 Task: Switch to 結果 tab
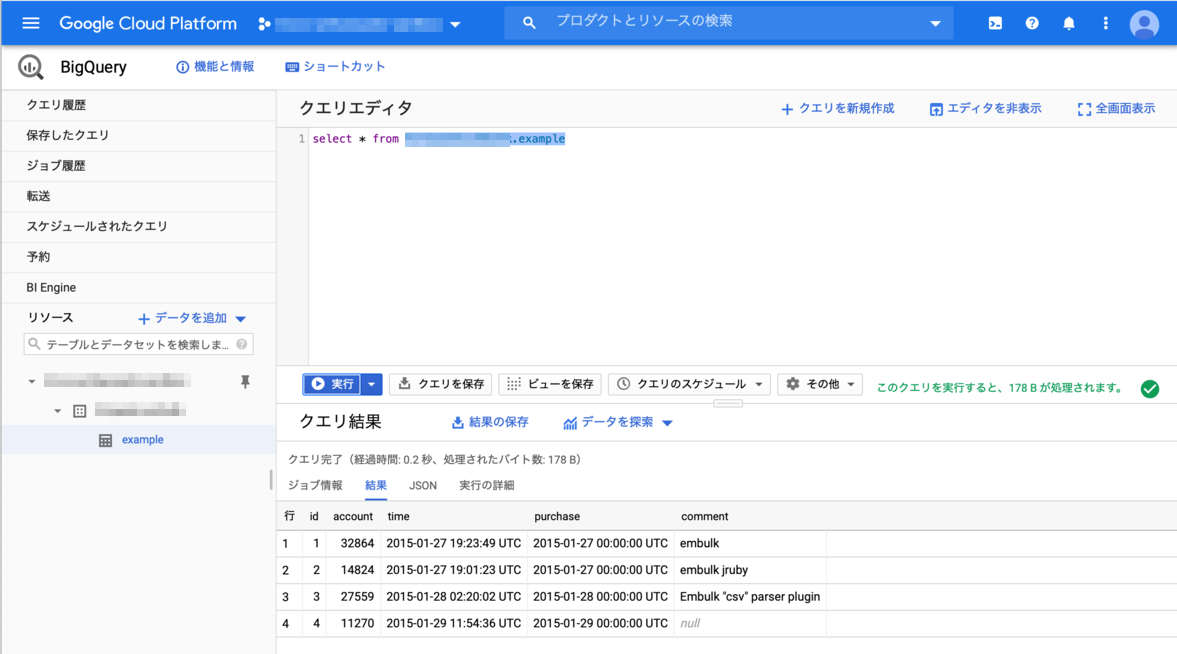tap(376, 485)
